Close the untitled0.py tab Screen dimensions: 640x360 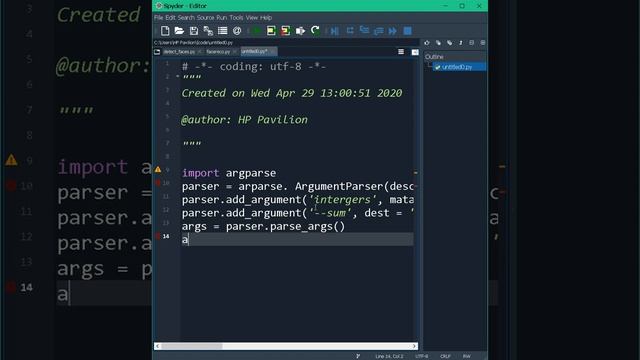272,51
